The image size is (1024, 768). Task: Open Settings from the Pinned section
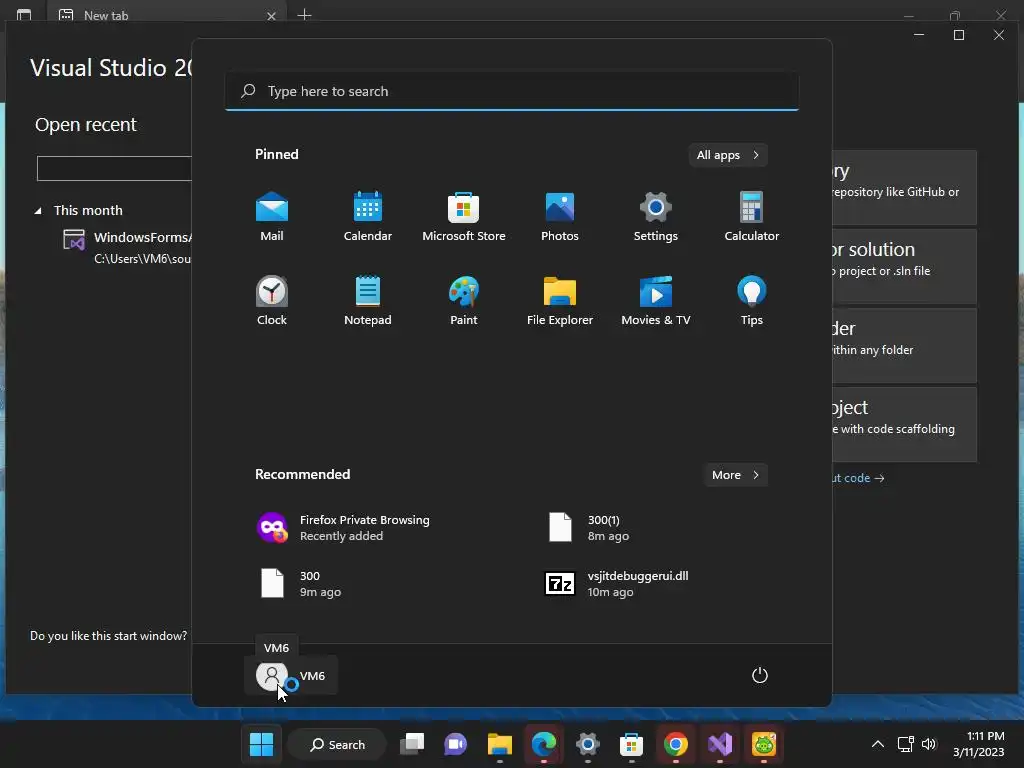tap(656, 217)
